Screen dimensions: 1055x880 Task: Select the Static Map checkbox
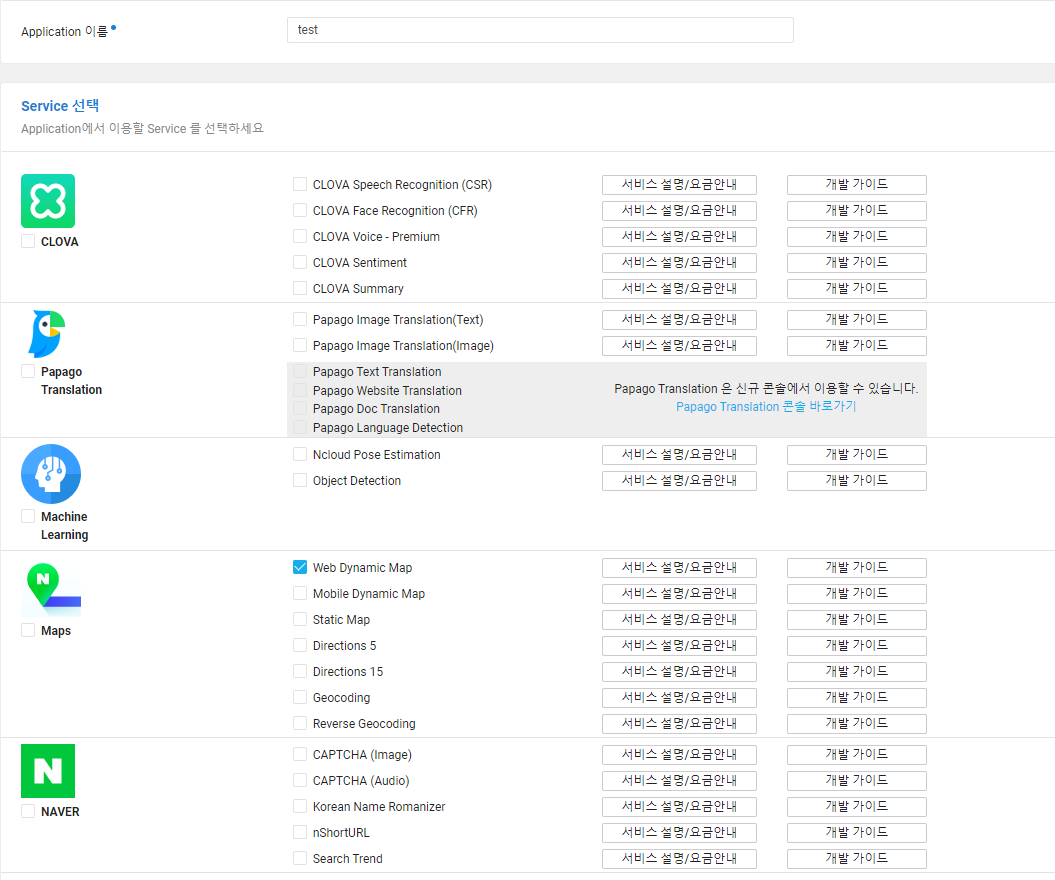[x=300, y=619]
